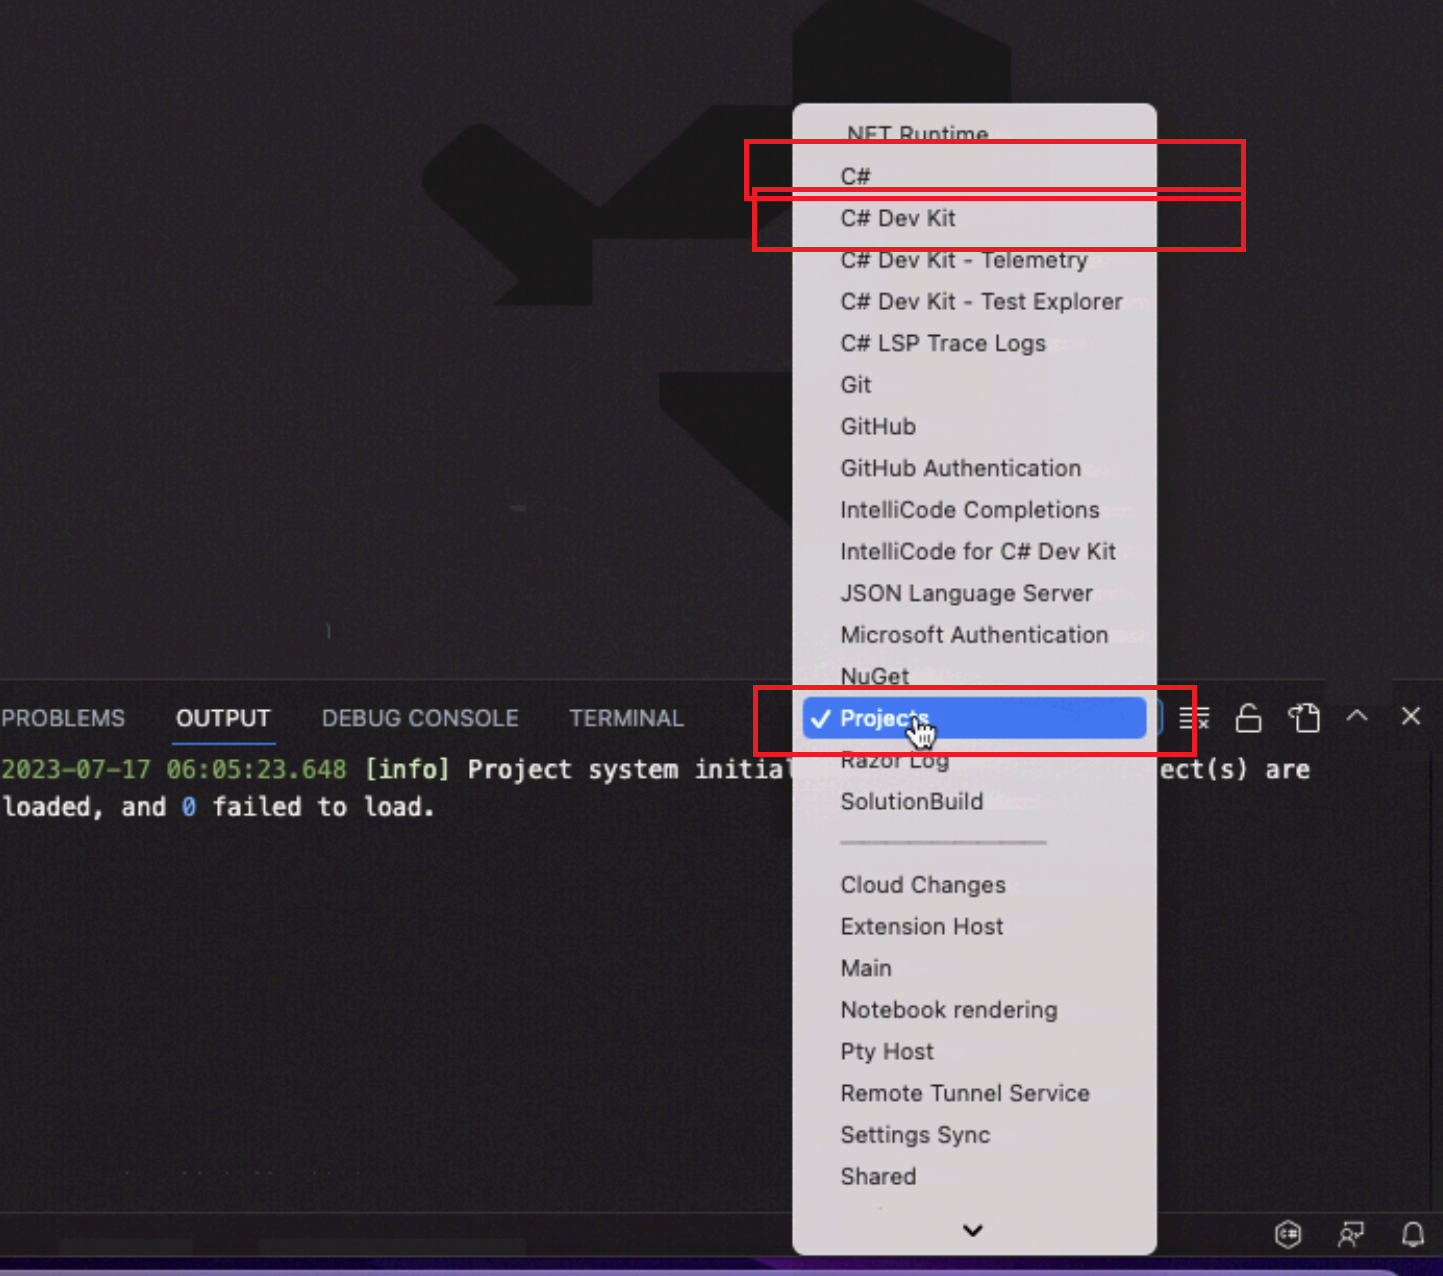This screenshot has width=1443, height=1276.
Task: Toggle scroll lock in the Output panel
Action: pos(1248,717)
